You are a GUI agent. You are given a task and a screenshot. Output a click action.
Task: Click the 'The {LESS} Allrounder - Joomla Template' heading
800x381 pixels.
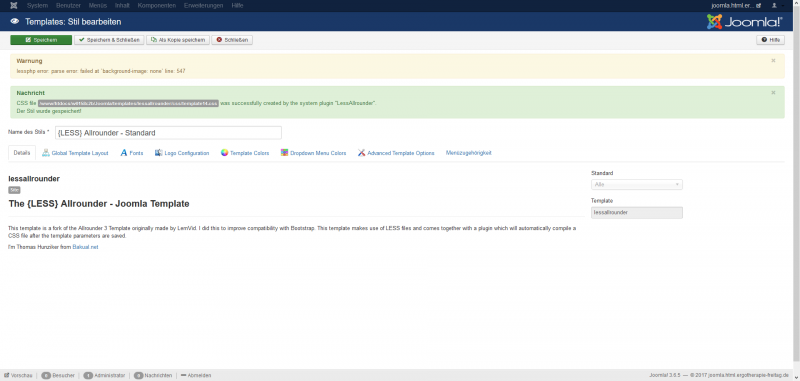(99, 204)
